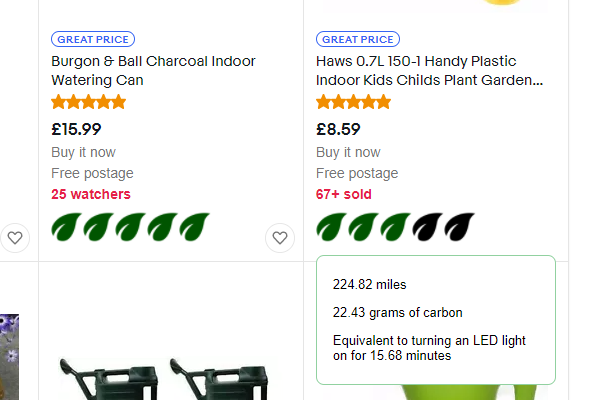Click the £15.99 price

[x=76, y=129]
